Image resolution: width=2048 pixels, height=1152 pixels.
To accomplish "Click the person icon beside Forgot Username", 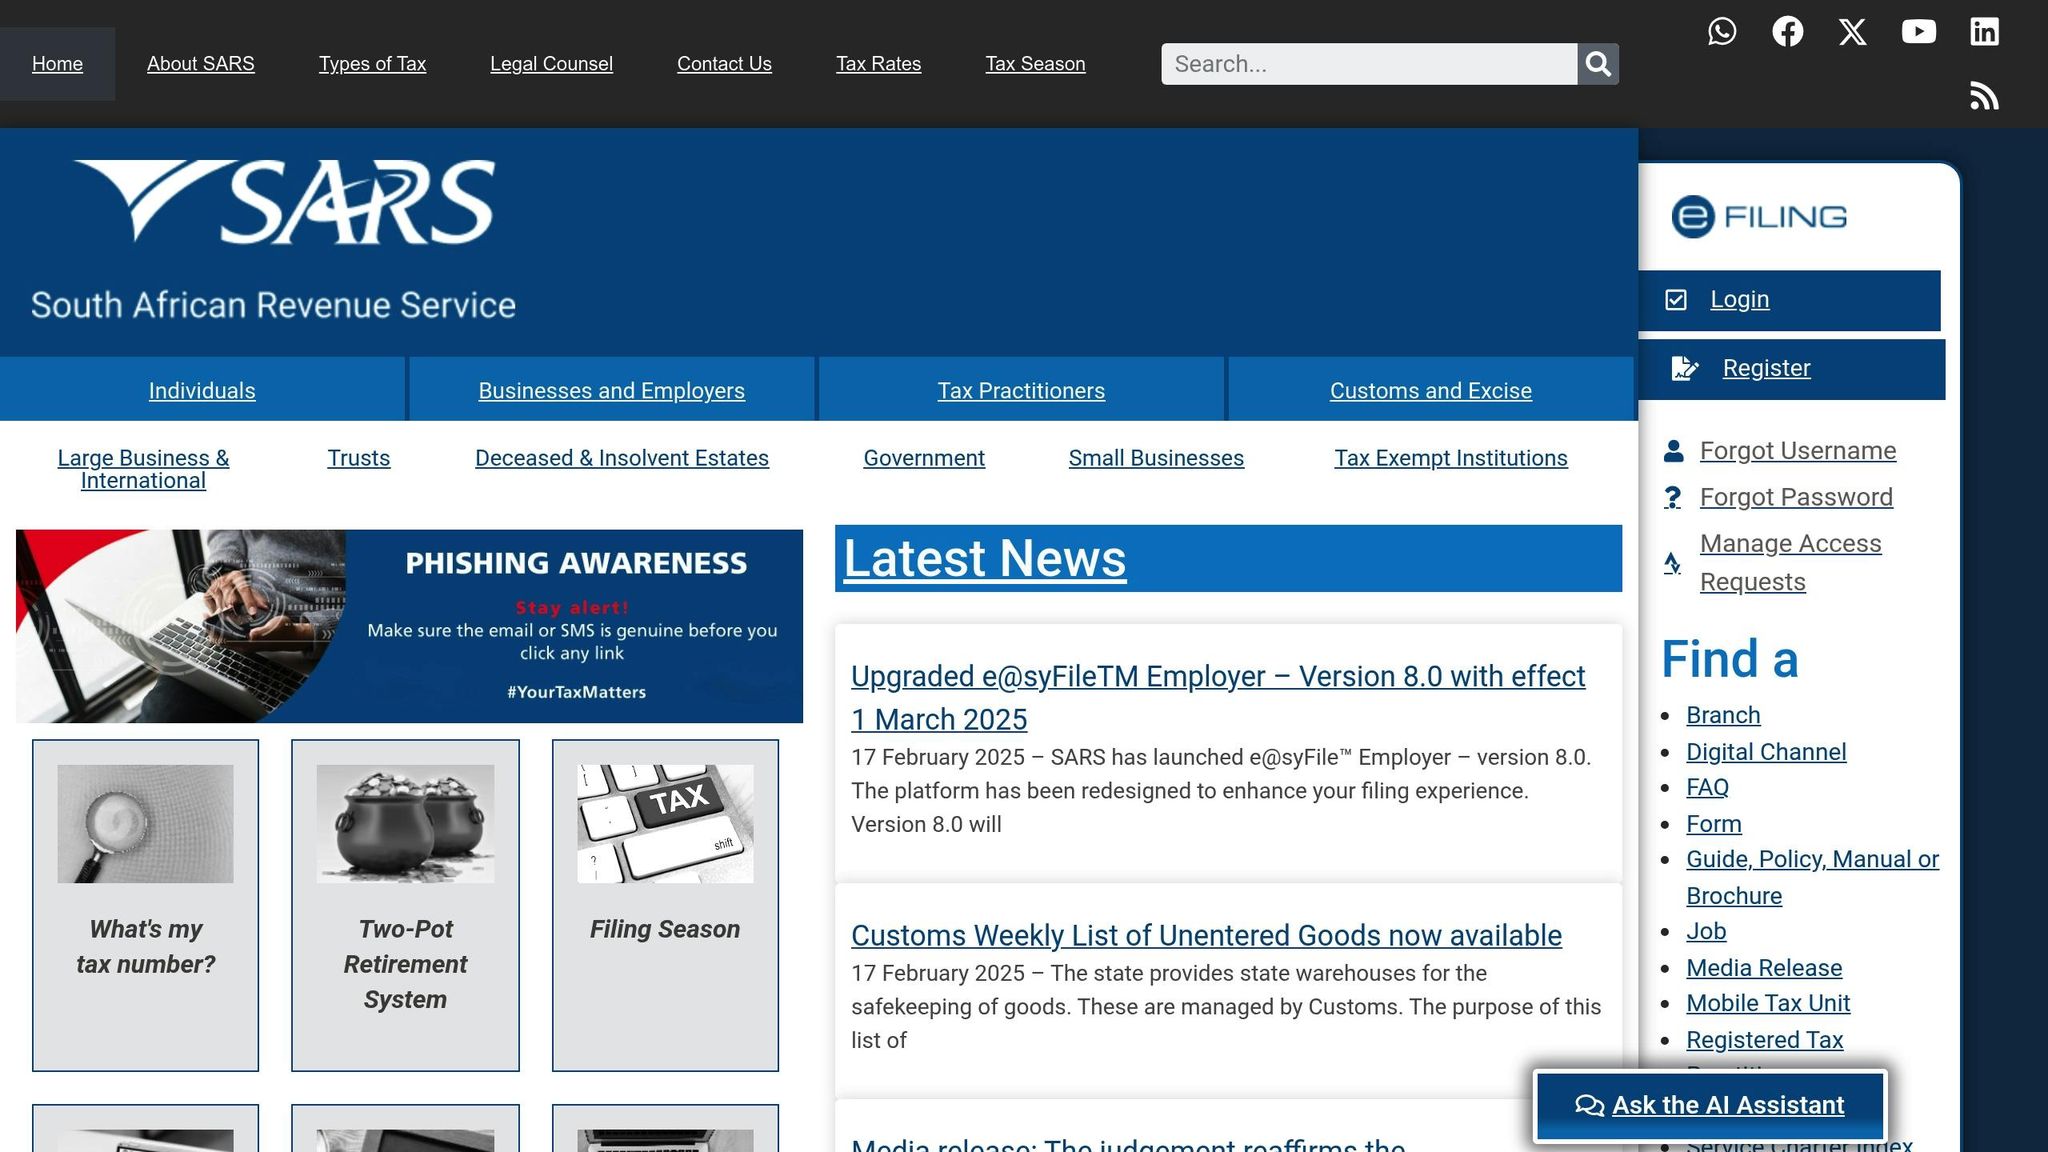I will coord(1673,451).
